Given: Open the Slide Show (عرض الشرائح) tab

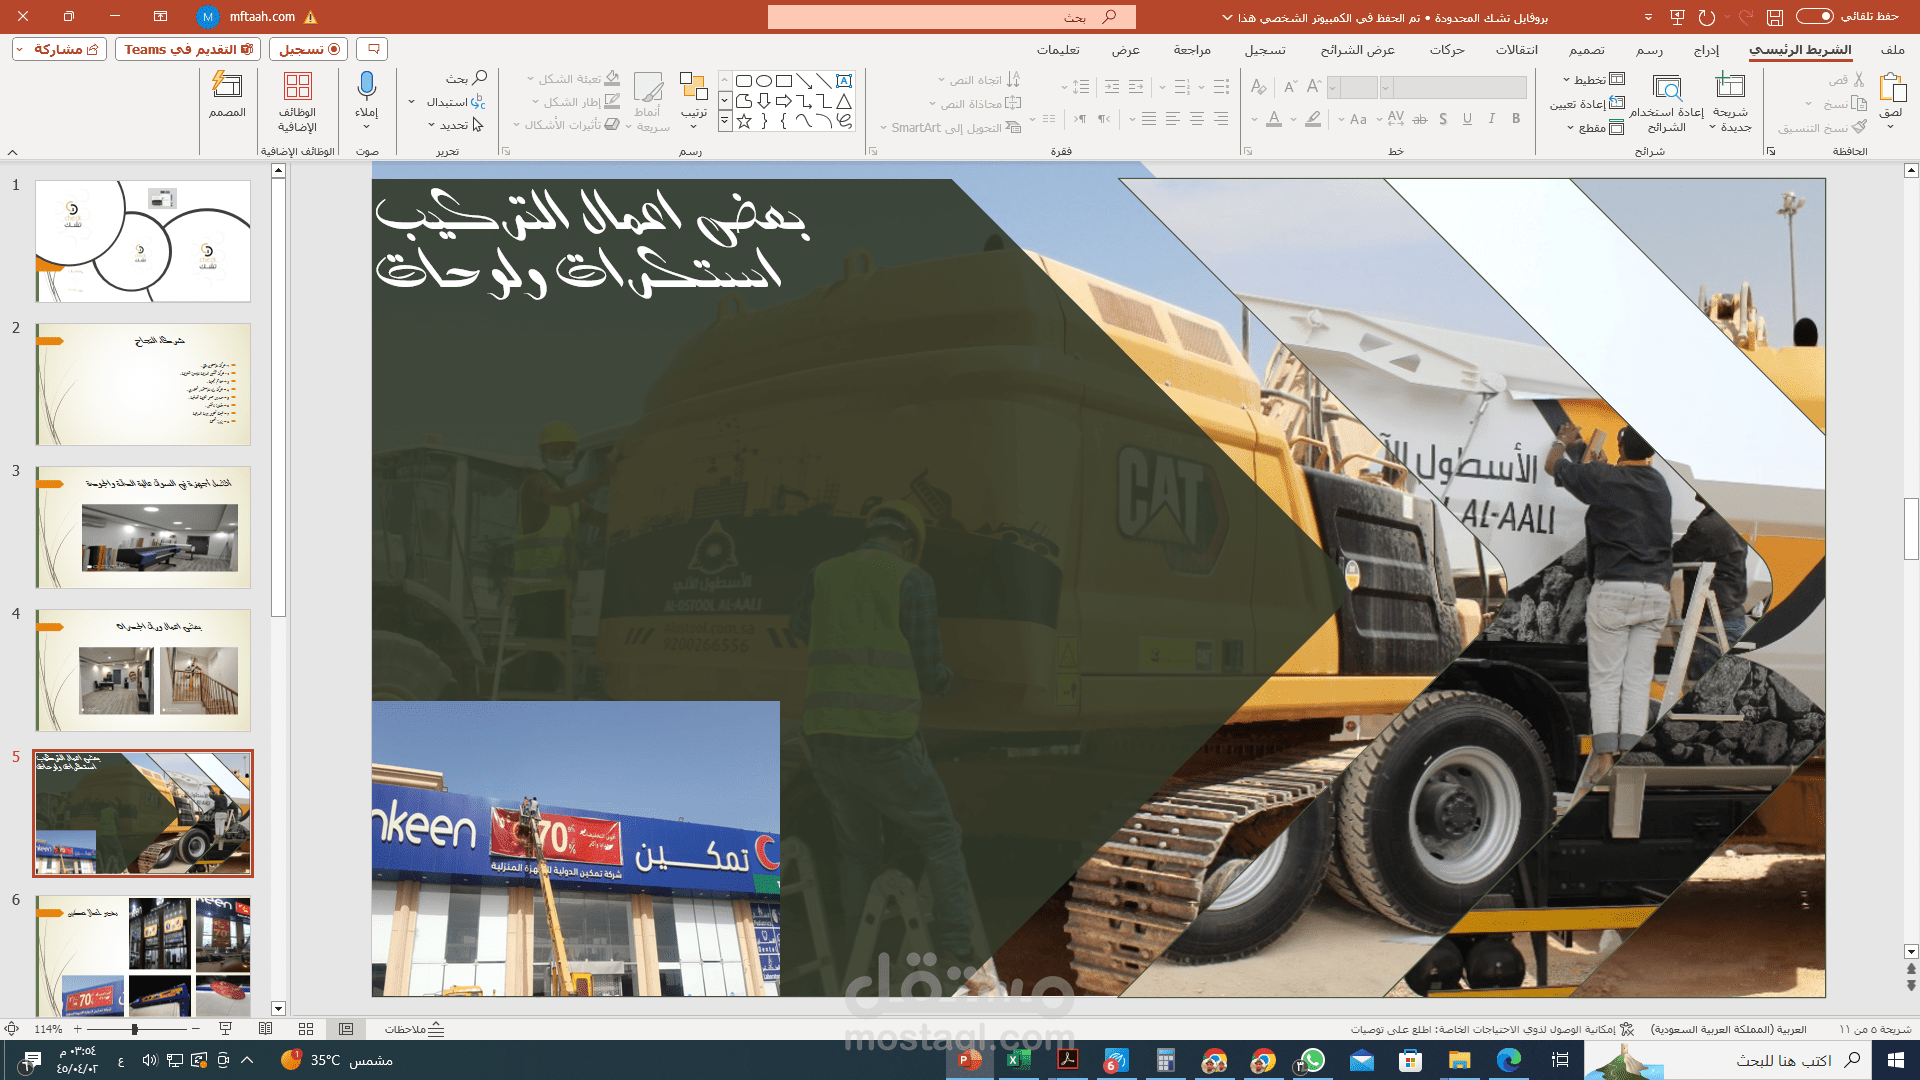Looking at the screenshot, I should tap(1357, 49).
